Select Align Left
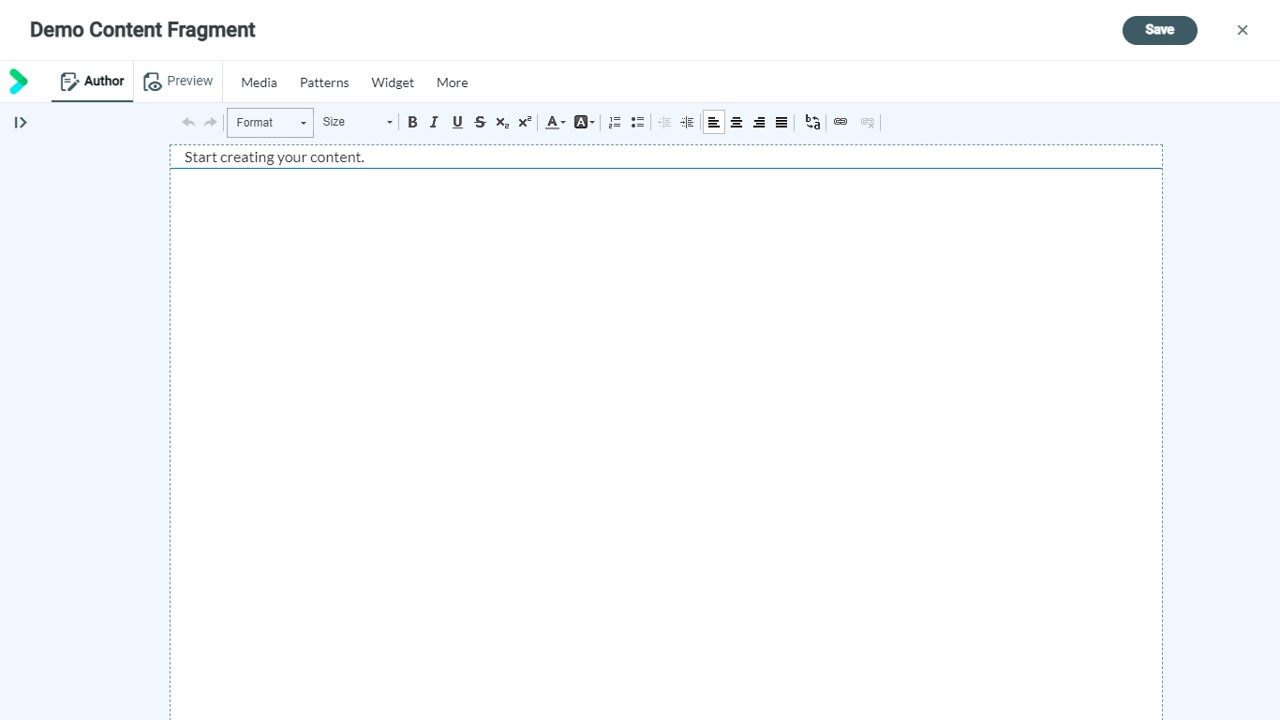 tap(714, 122)
